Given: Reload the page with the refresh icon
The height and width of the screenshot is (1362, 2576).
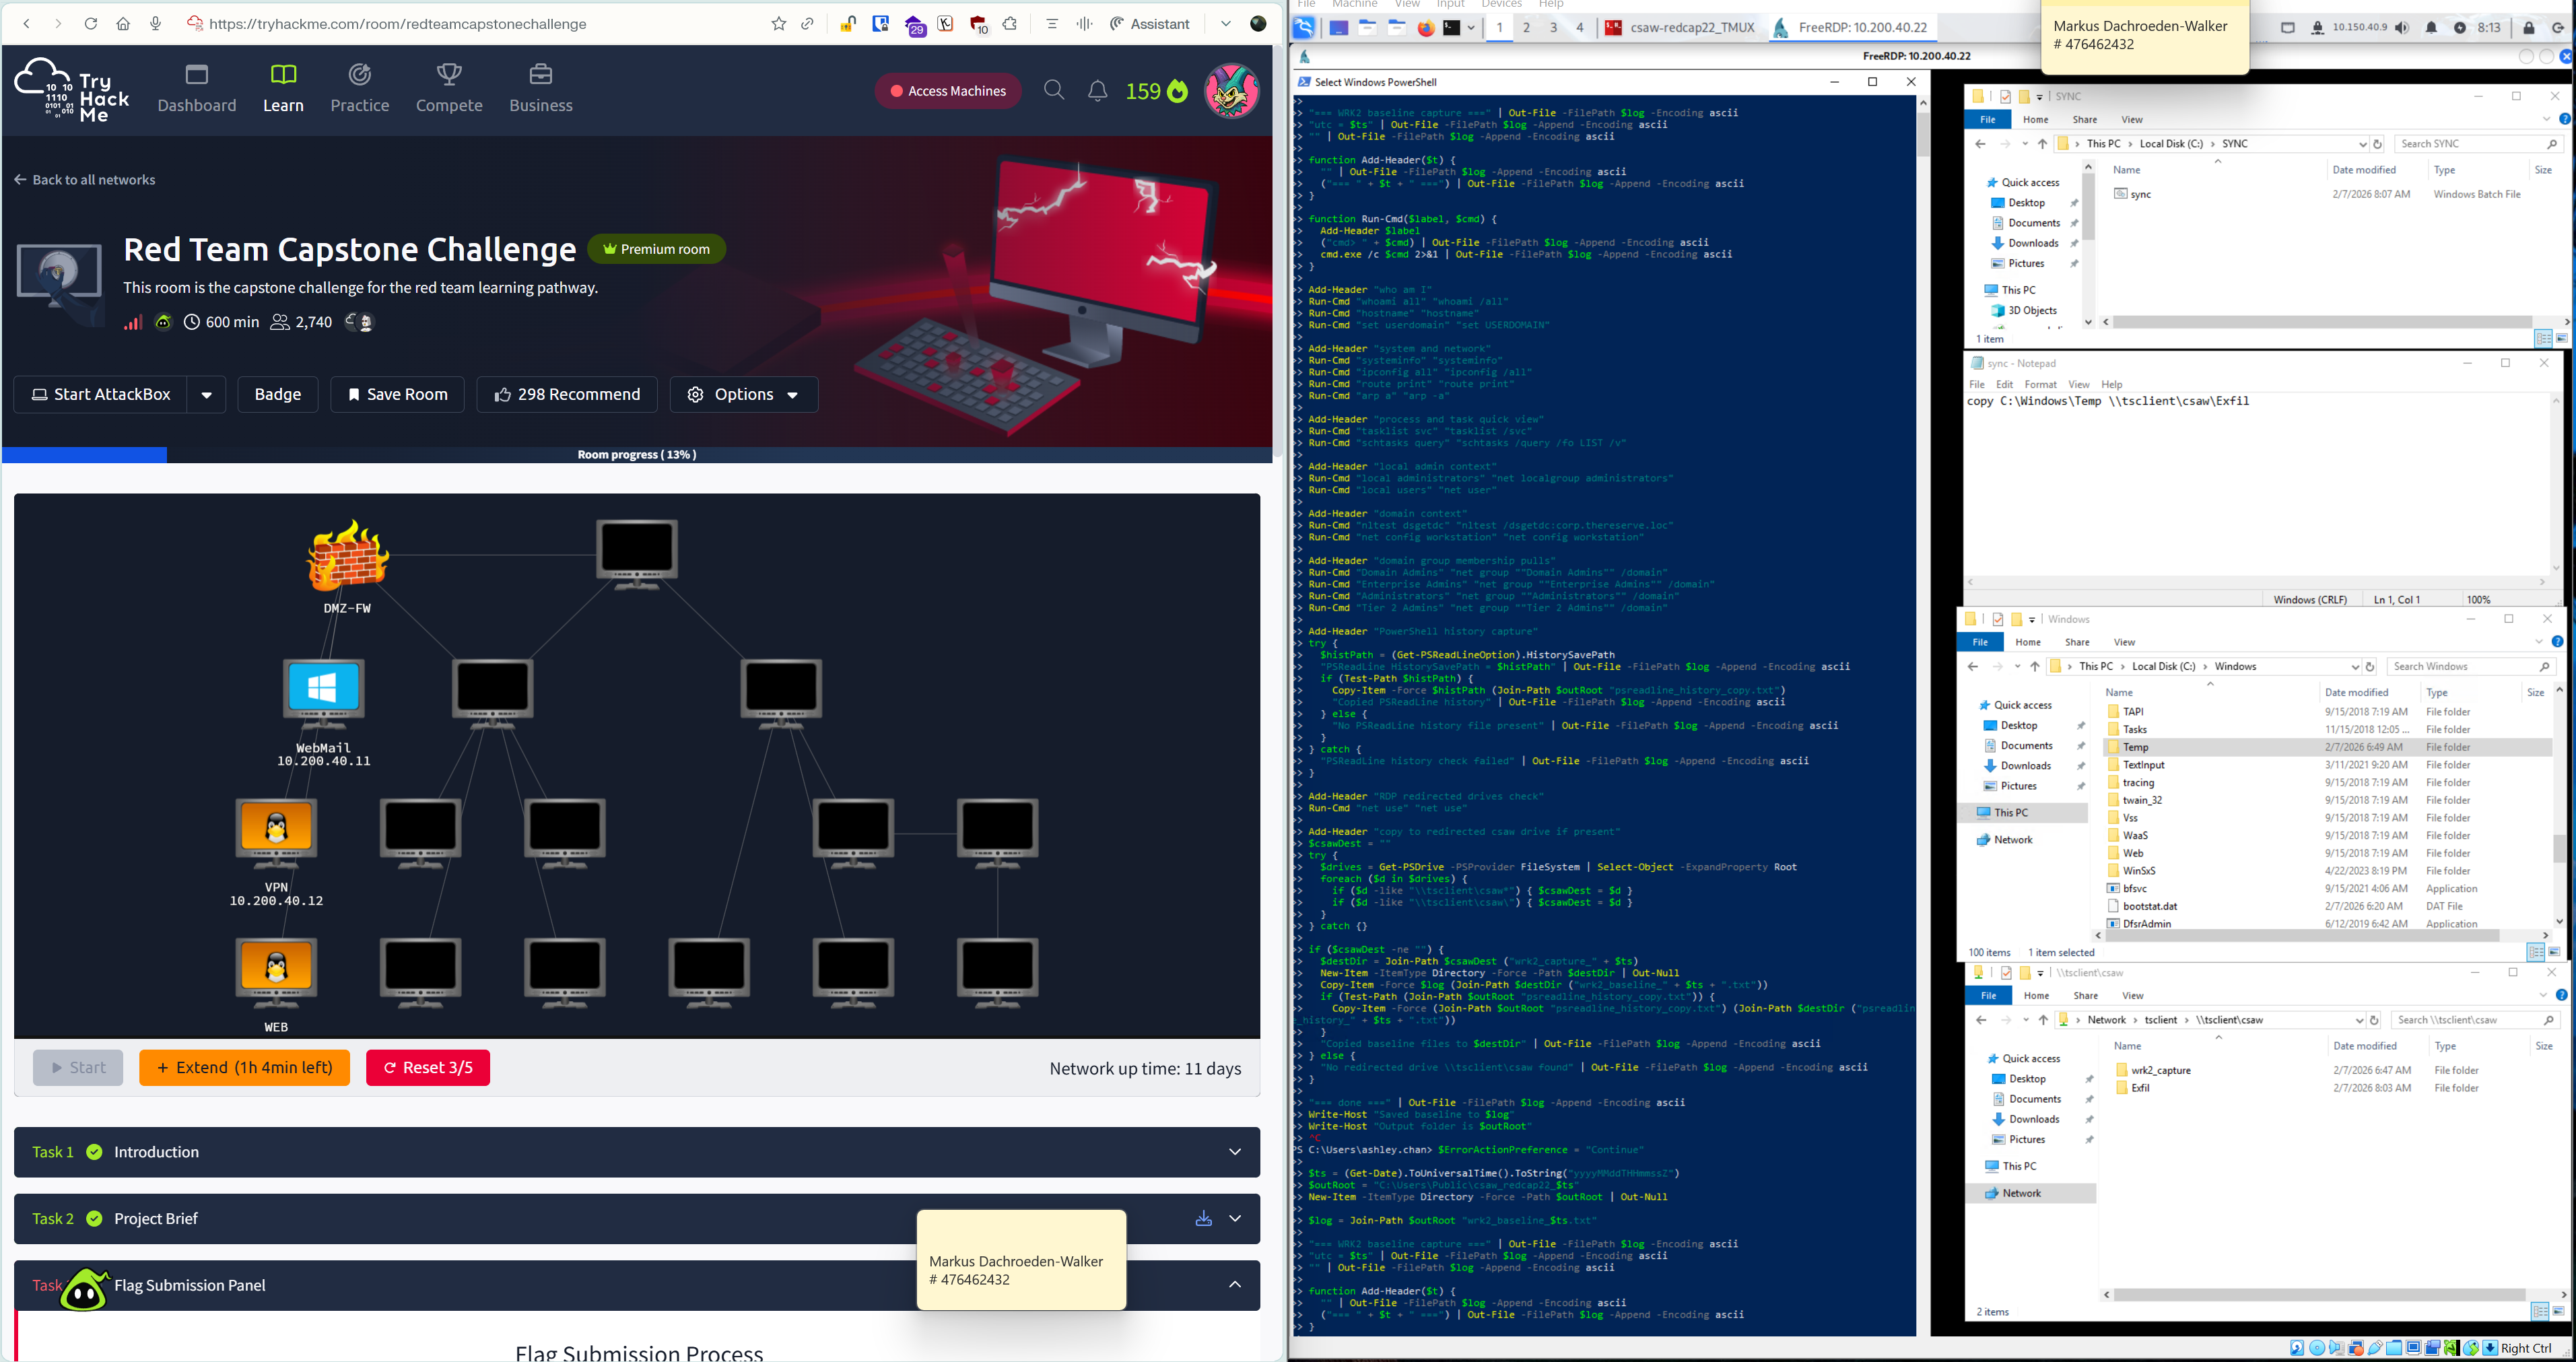Looking at the screenshot, I should (x=91, y=24).
